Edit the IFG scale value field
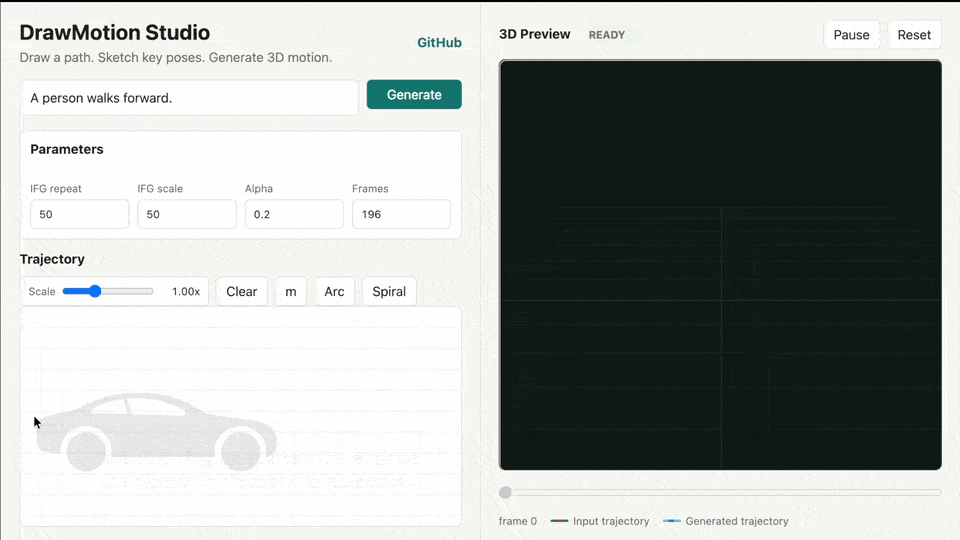Screen dimensions: 960x540 click(187, 214)
